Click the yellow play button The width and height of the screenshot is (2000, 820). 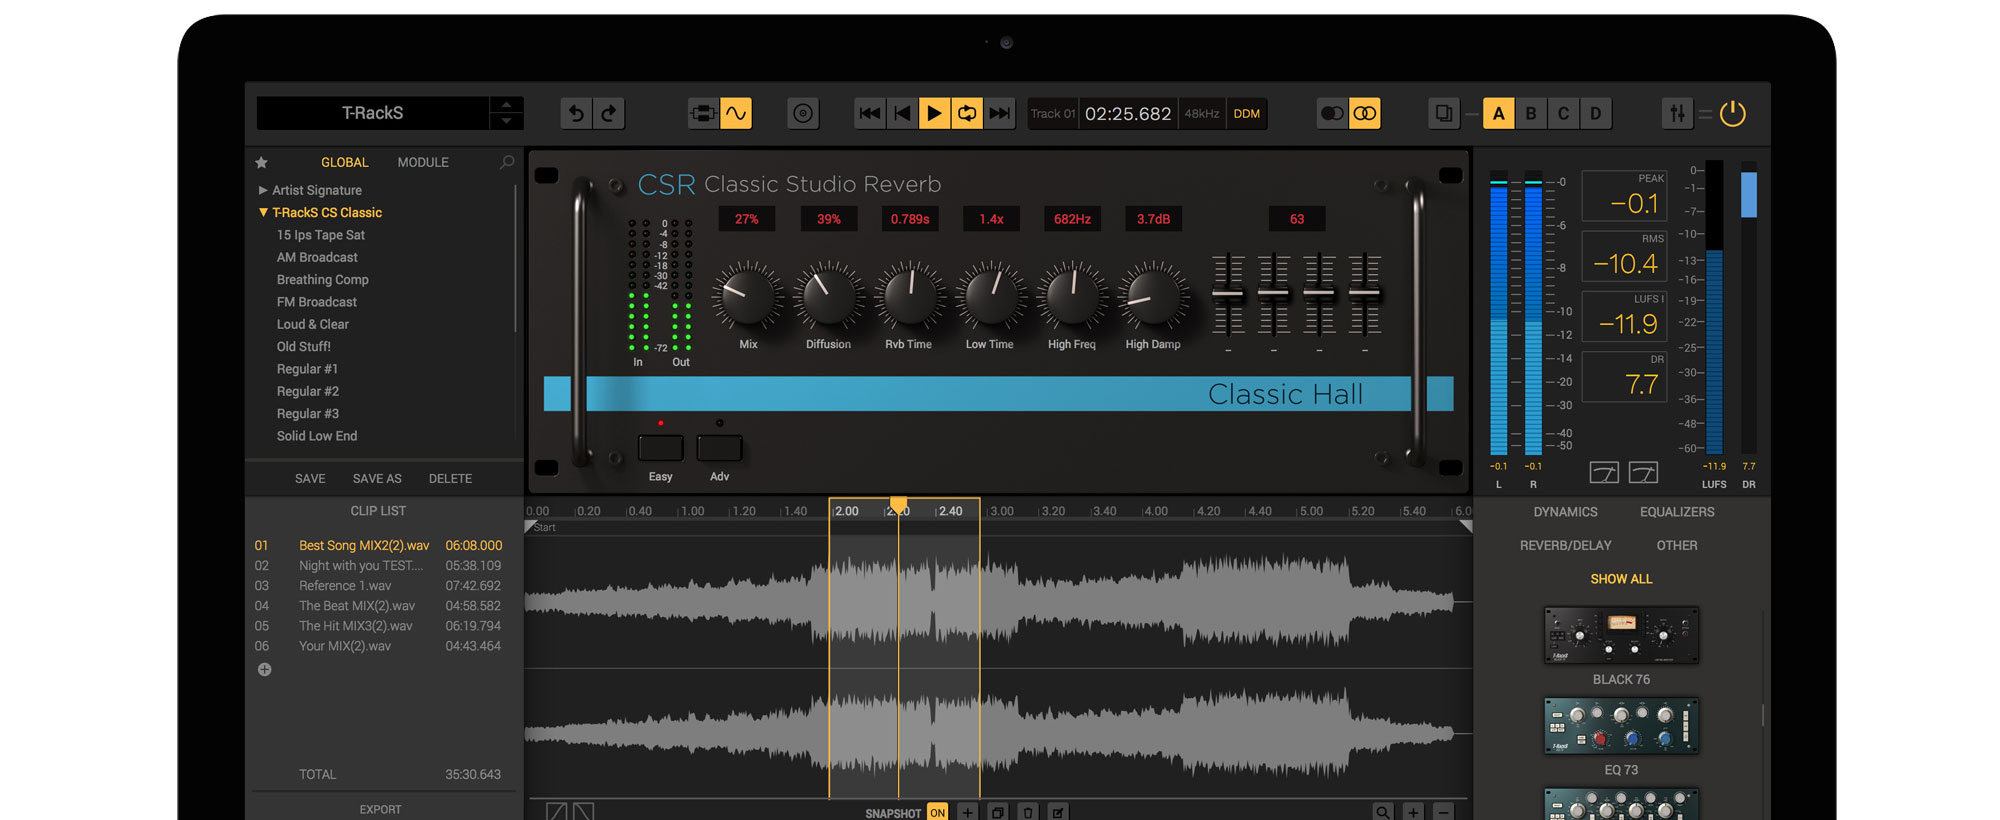click(934, 113)
